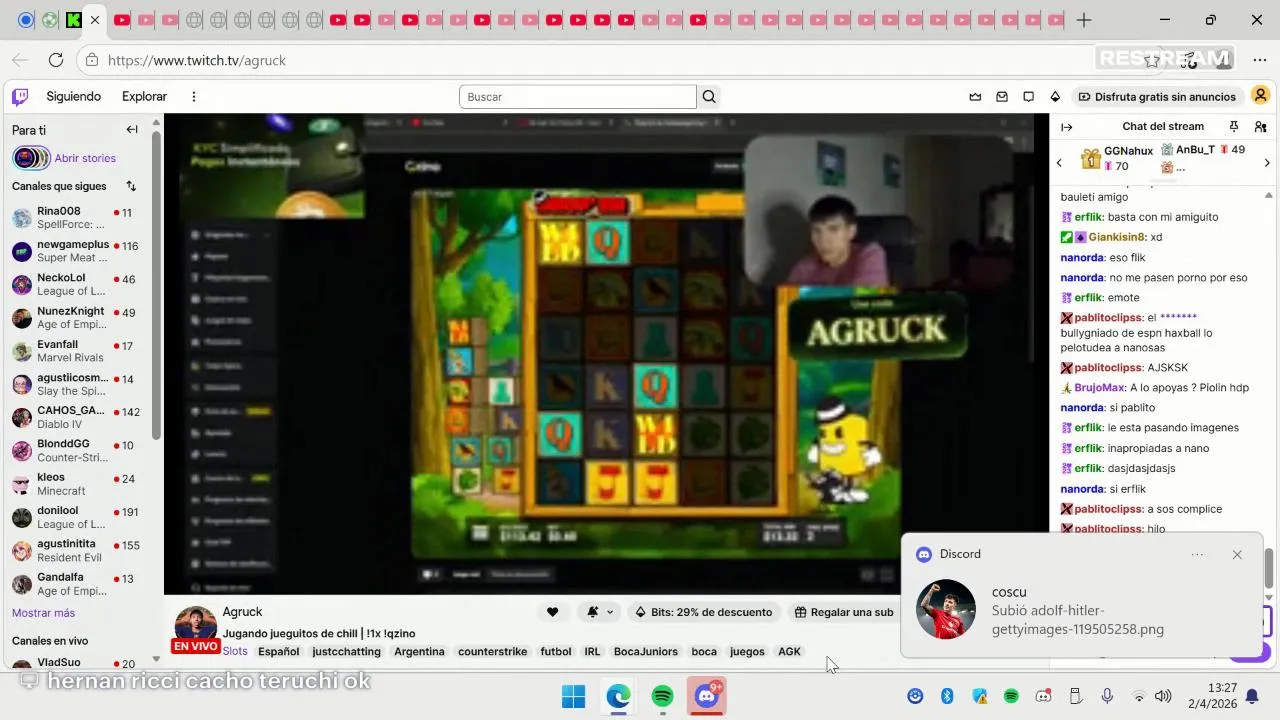Open the Windows Start menu
Viewport: 1280px width, 720px height.
[x=573, y=696]
